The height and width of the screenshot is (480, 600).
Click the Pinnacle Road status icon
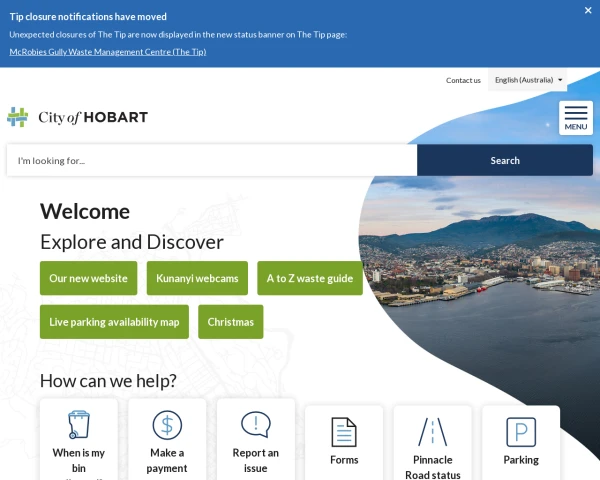click(432, 432)
